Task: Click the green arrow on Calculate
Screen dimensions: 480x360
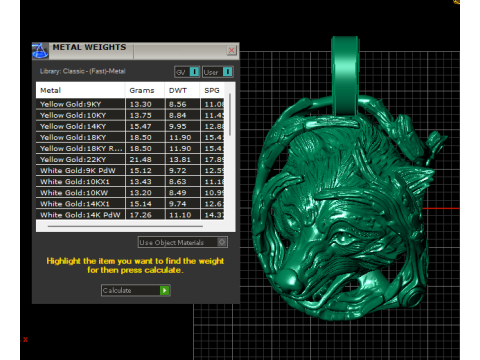Action: tap(164, 290)
